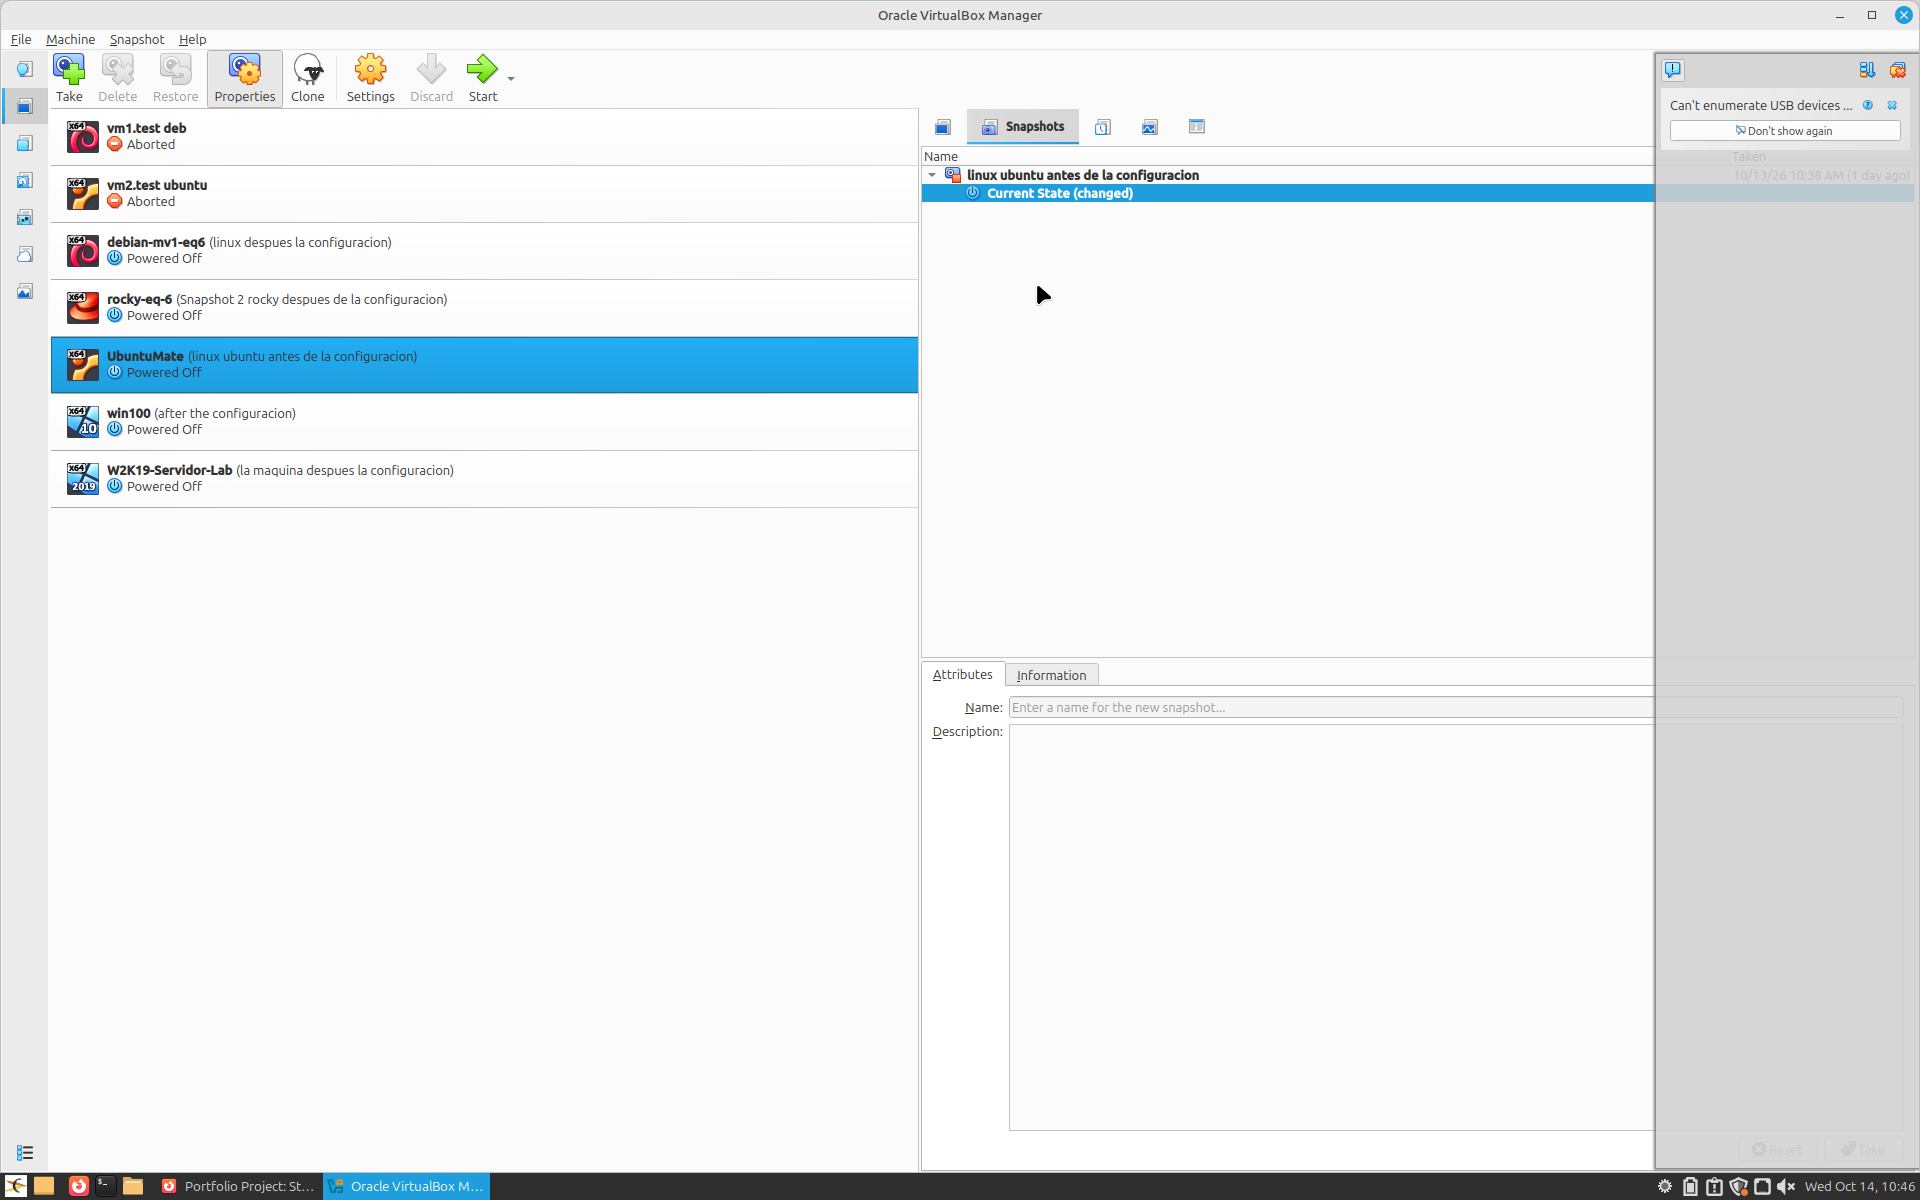Switch to the Logs pane icon

point(1102,127)
